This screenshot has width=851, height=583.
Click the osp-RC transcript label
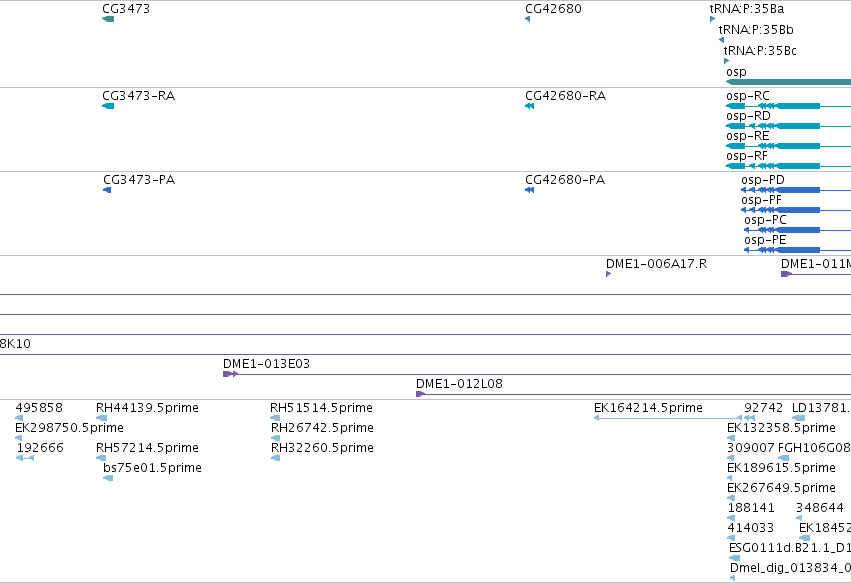(x=748, y=96)
